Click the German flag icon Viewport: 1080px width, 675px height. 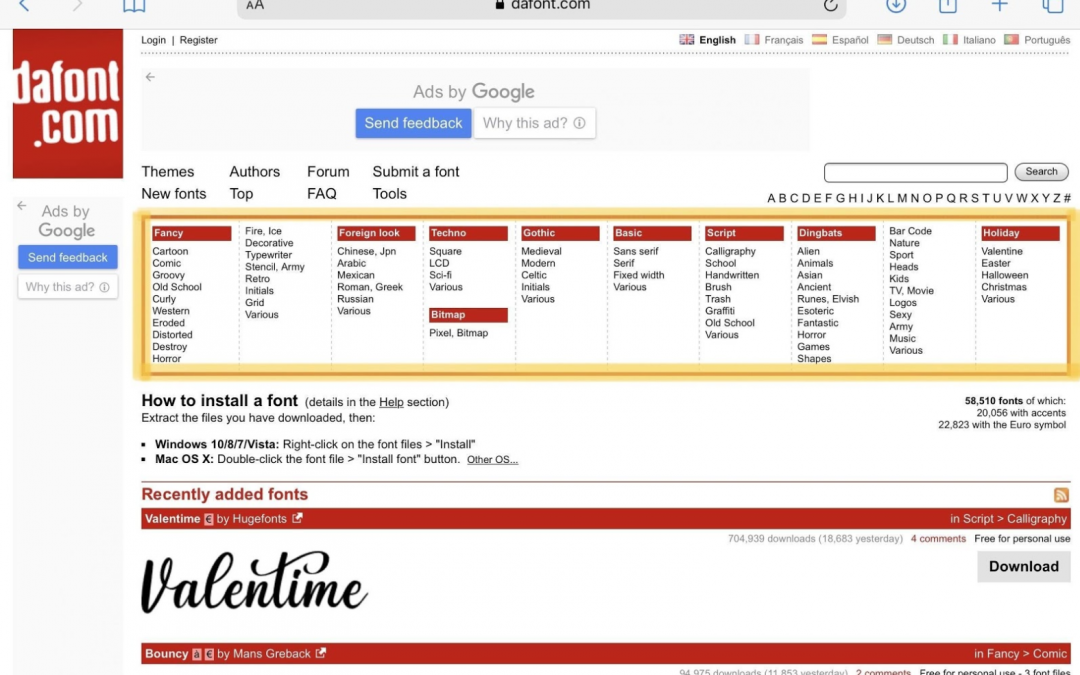[x=884, y=39]
